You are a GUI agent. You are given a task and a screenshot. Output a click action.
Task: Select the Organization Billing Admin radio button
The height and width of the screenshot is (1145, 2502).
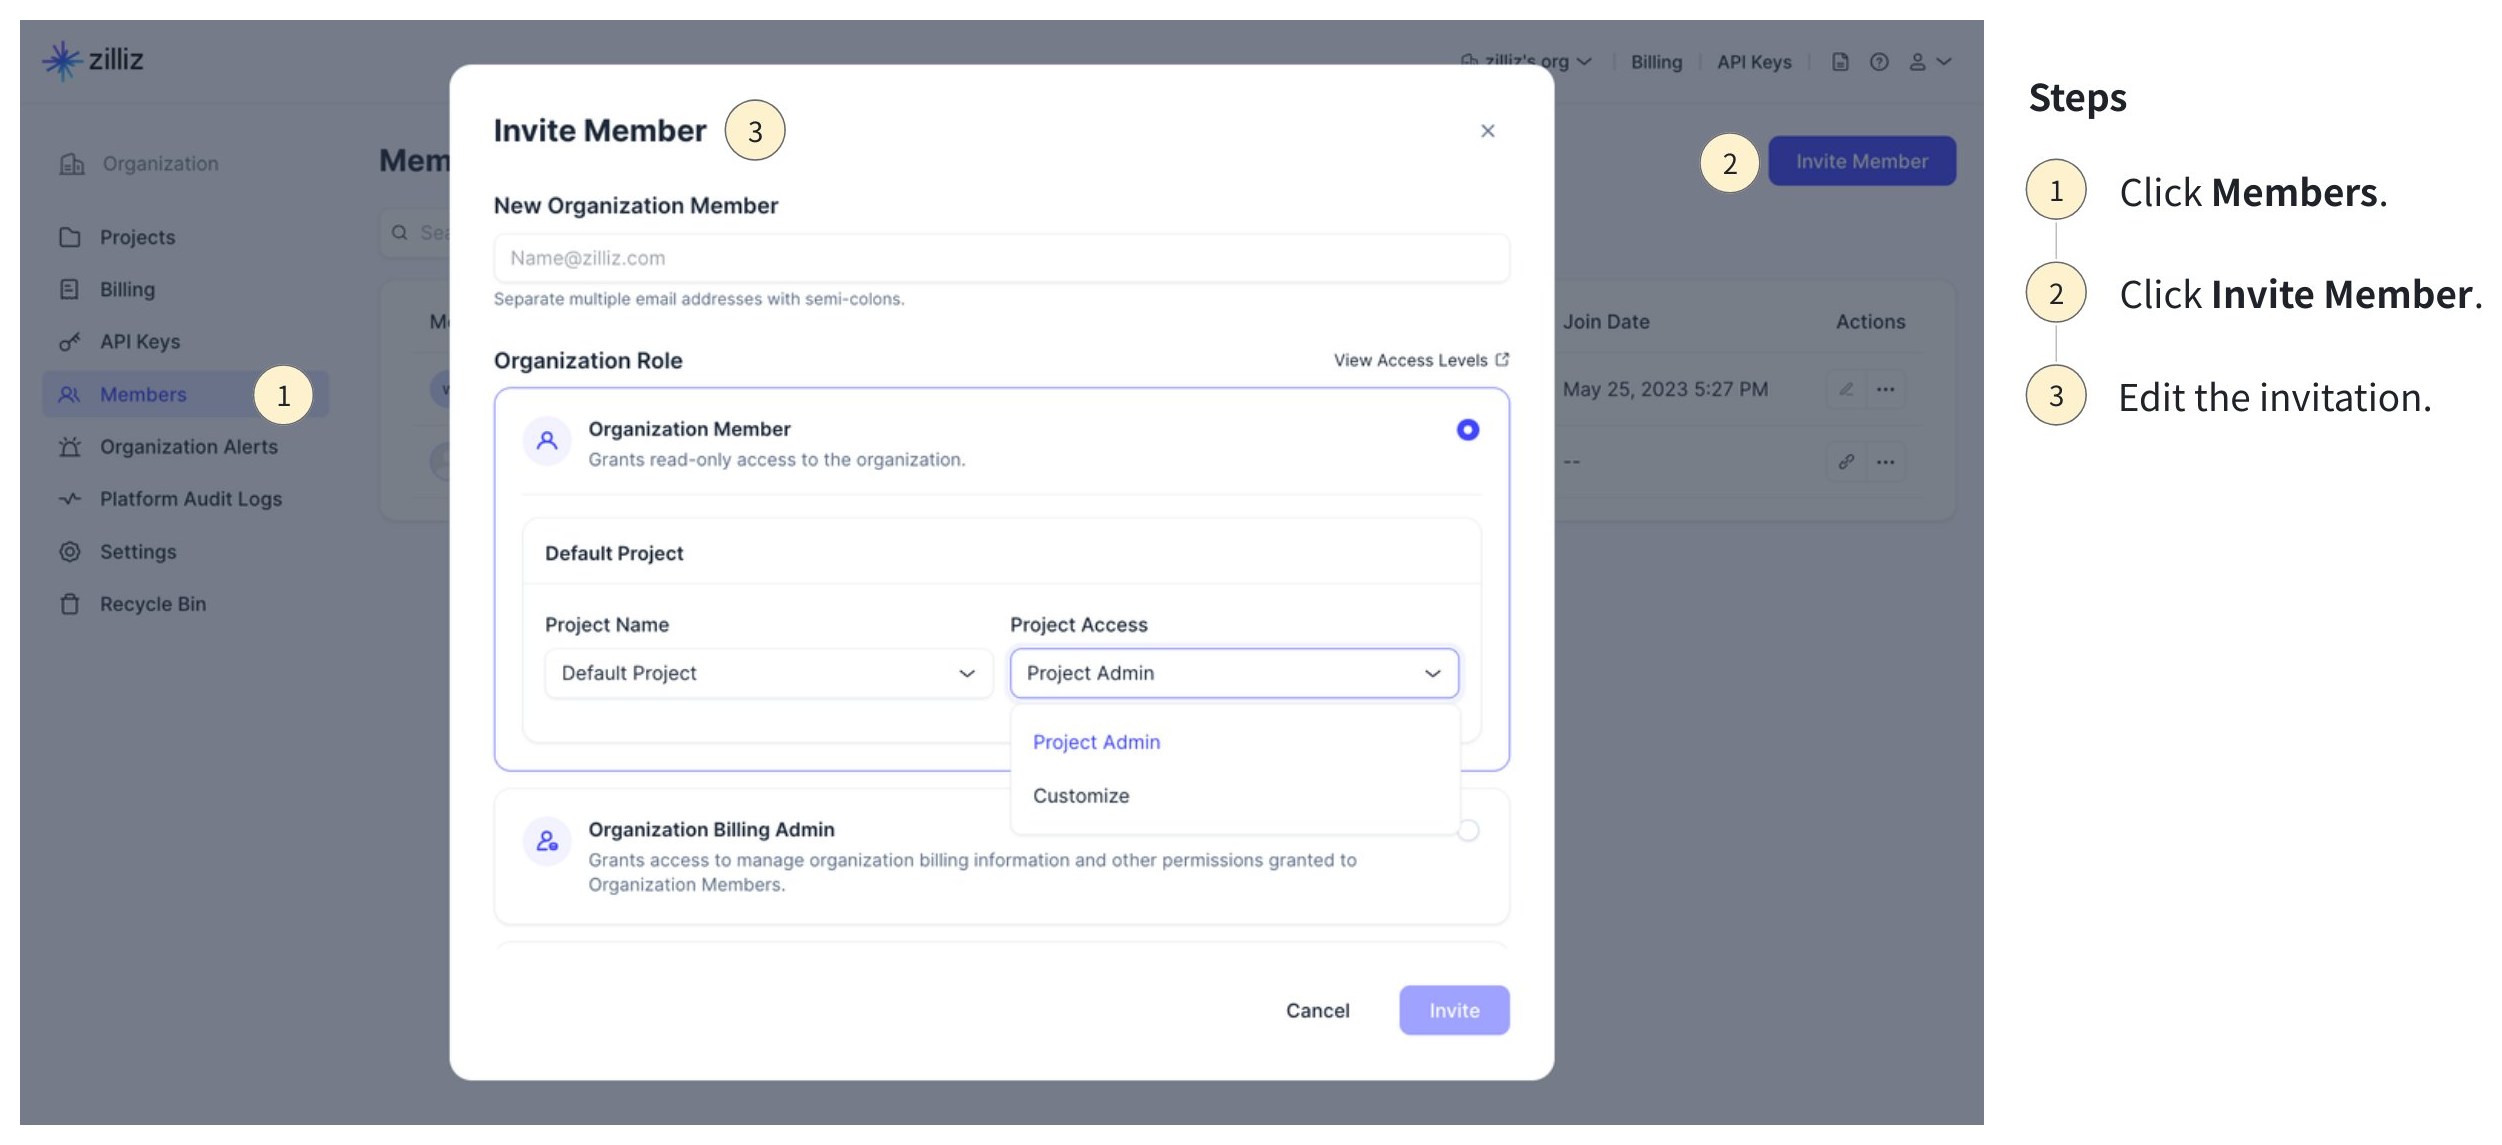tap(1468, 831)
